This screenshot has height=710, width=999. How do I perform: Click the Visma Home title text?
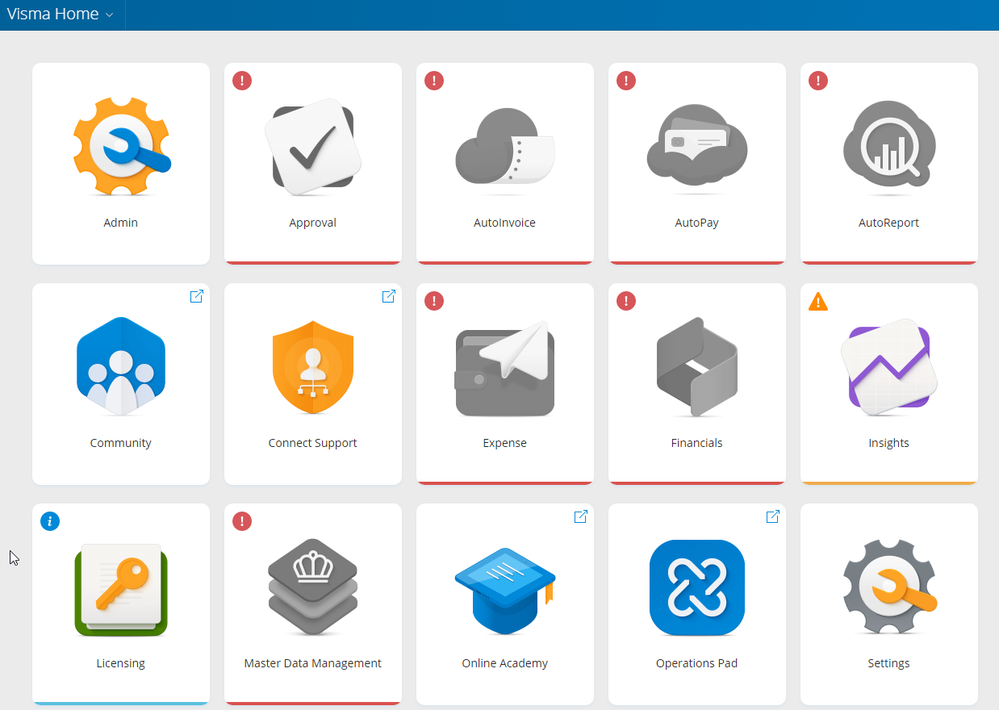(53, 14)
